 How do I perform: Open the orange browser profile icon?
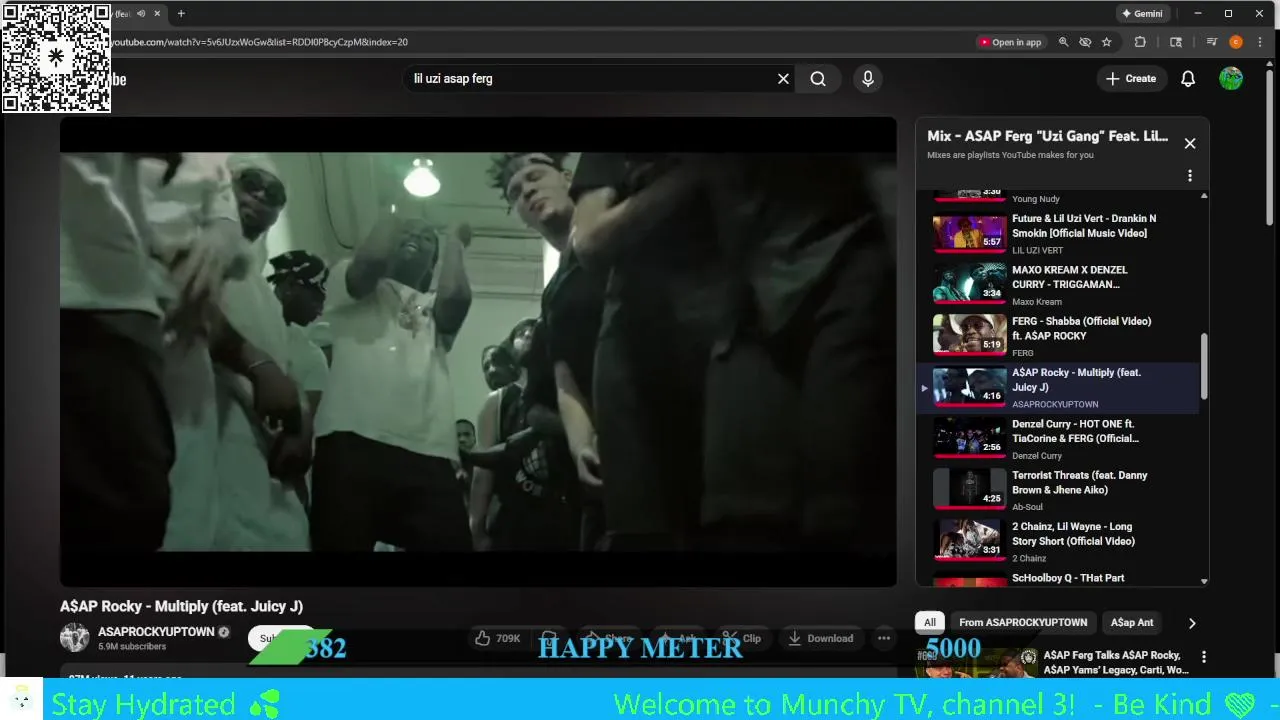[1236, 42]
